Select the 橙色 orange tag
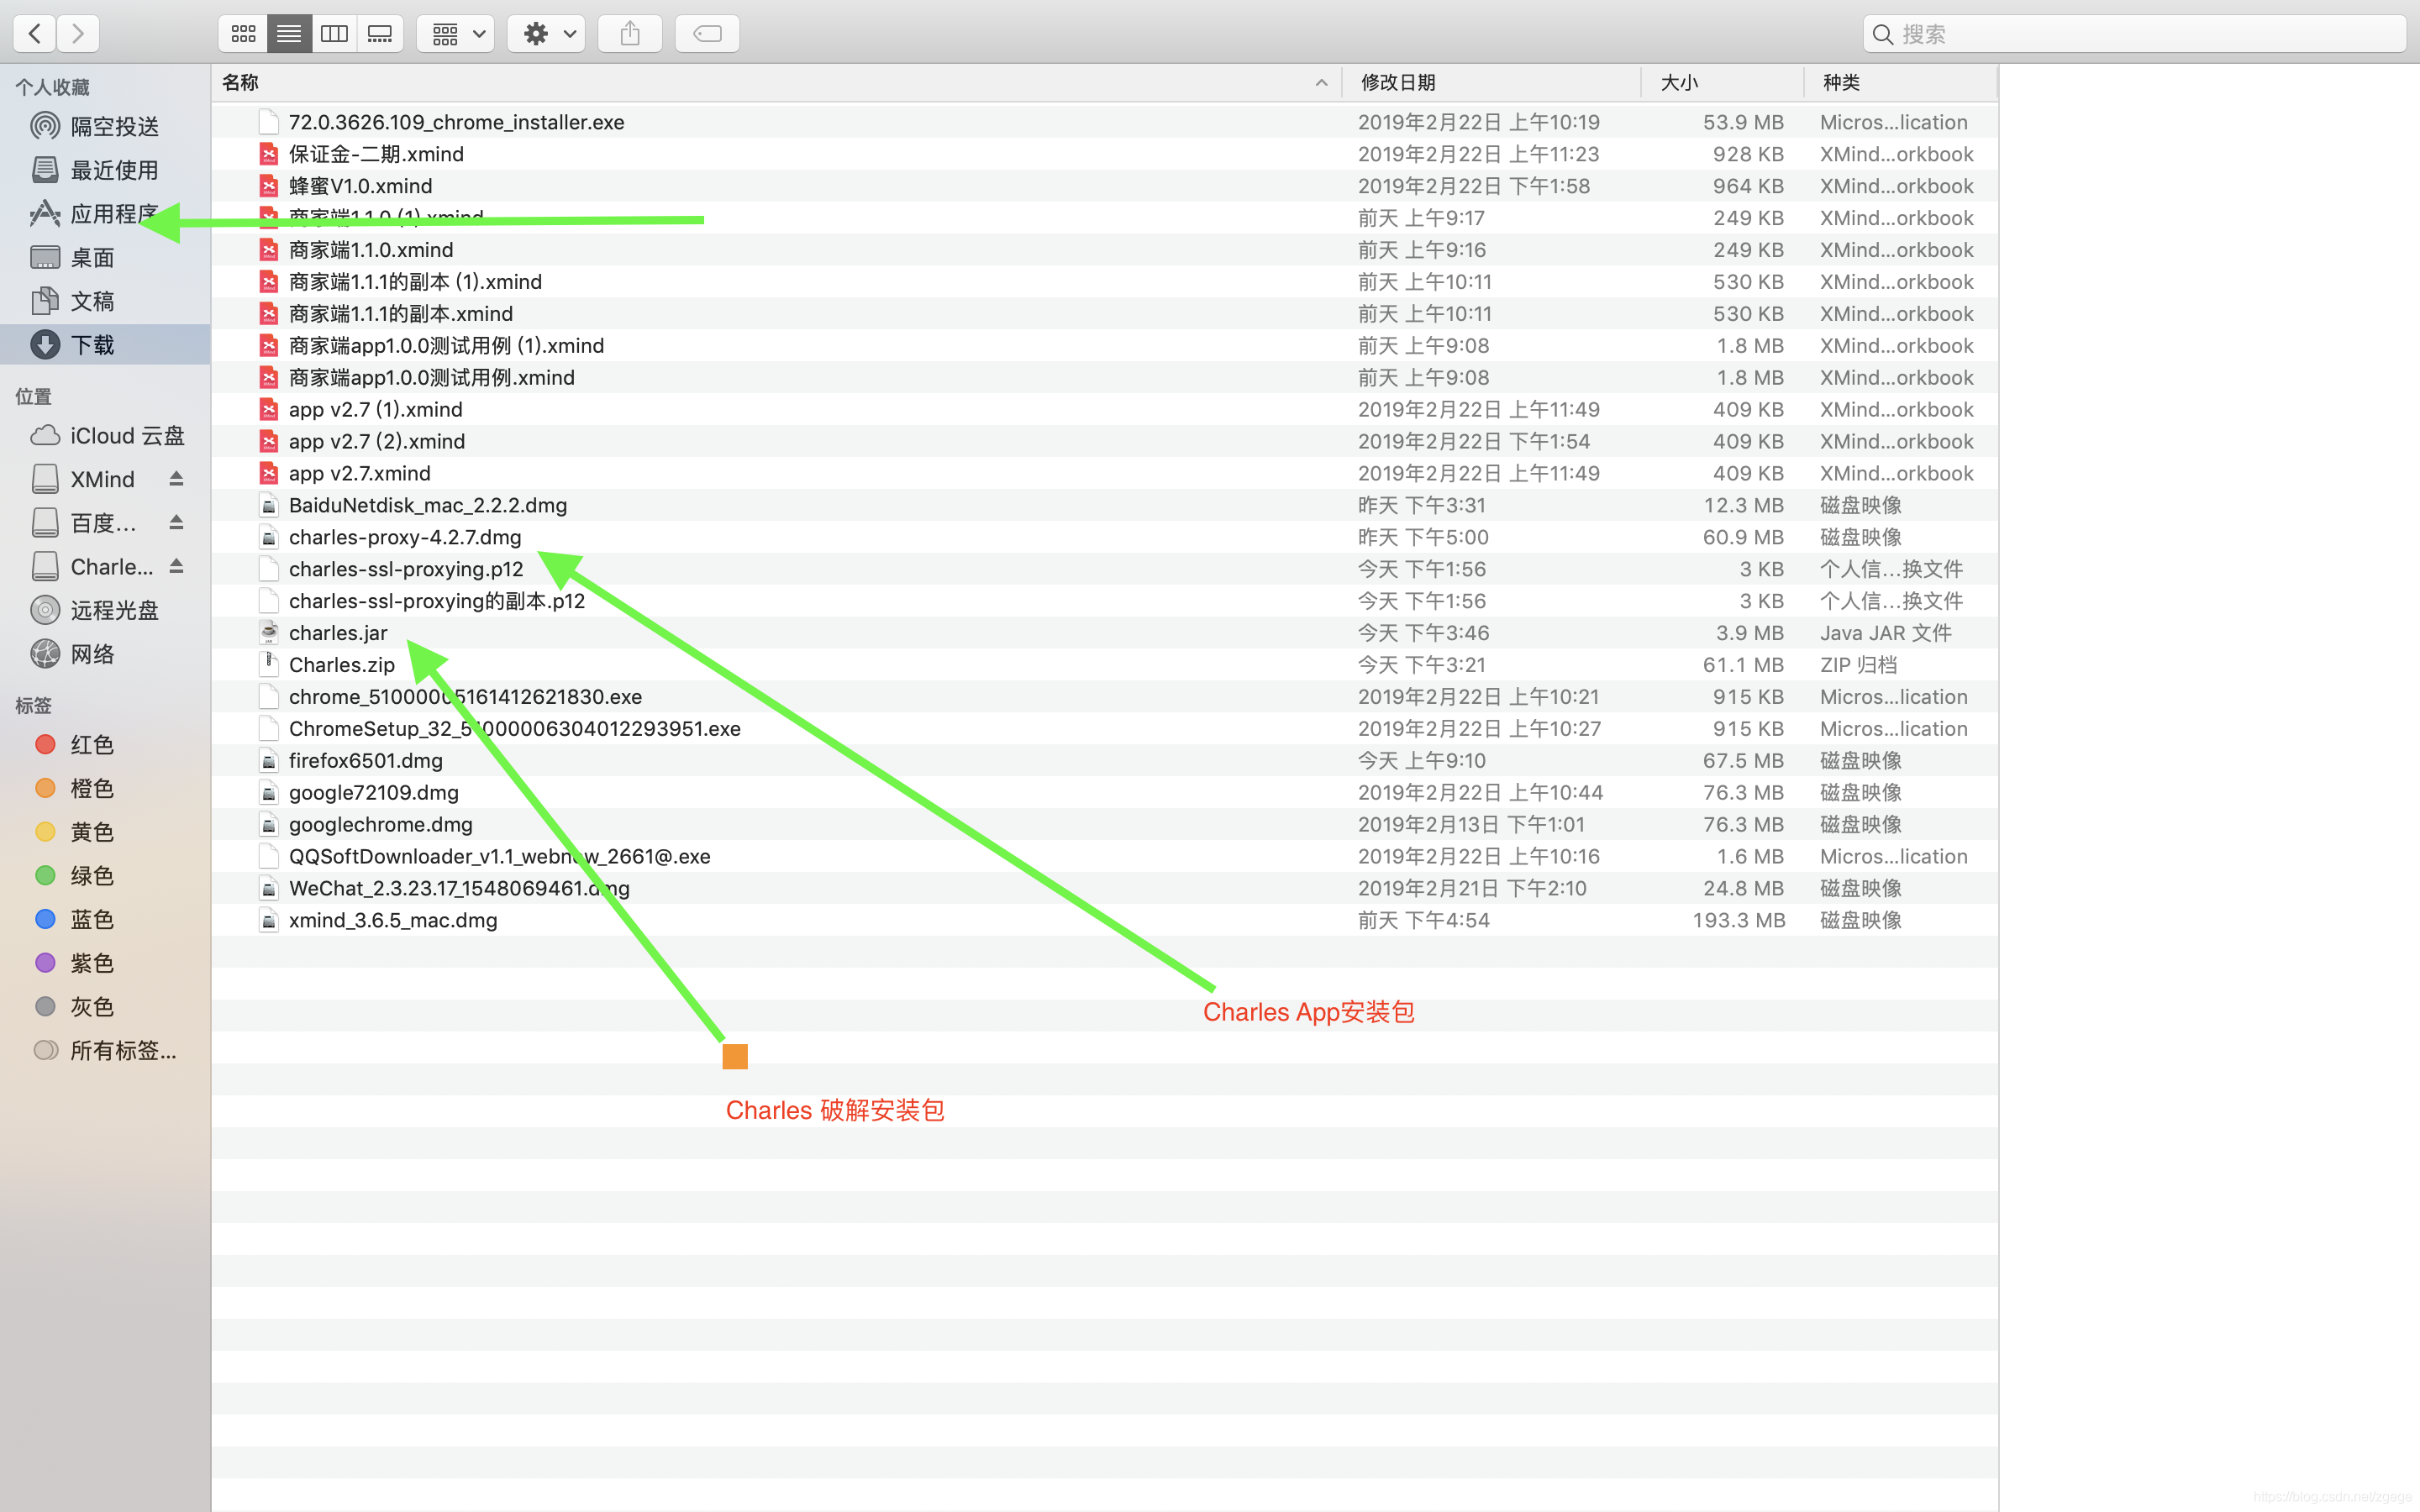The height and width of the screenshot is (1512, 2420). [x=105, y=789]
